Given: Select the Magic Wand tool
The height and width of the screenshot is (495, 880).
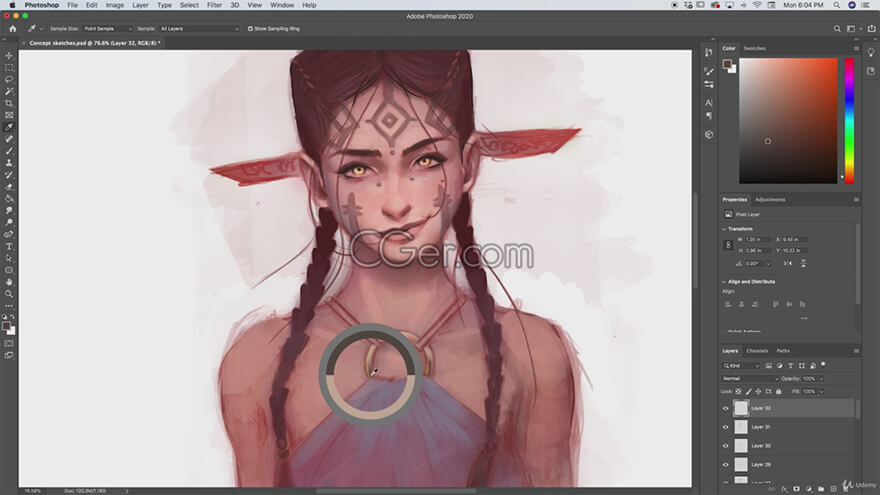Looking at the screenshot, I should tap(9, 91).
